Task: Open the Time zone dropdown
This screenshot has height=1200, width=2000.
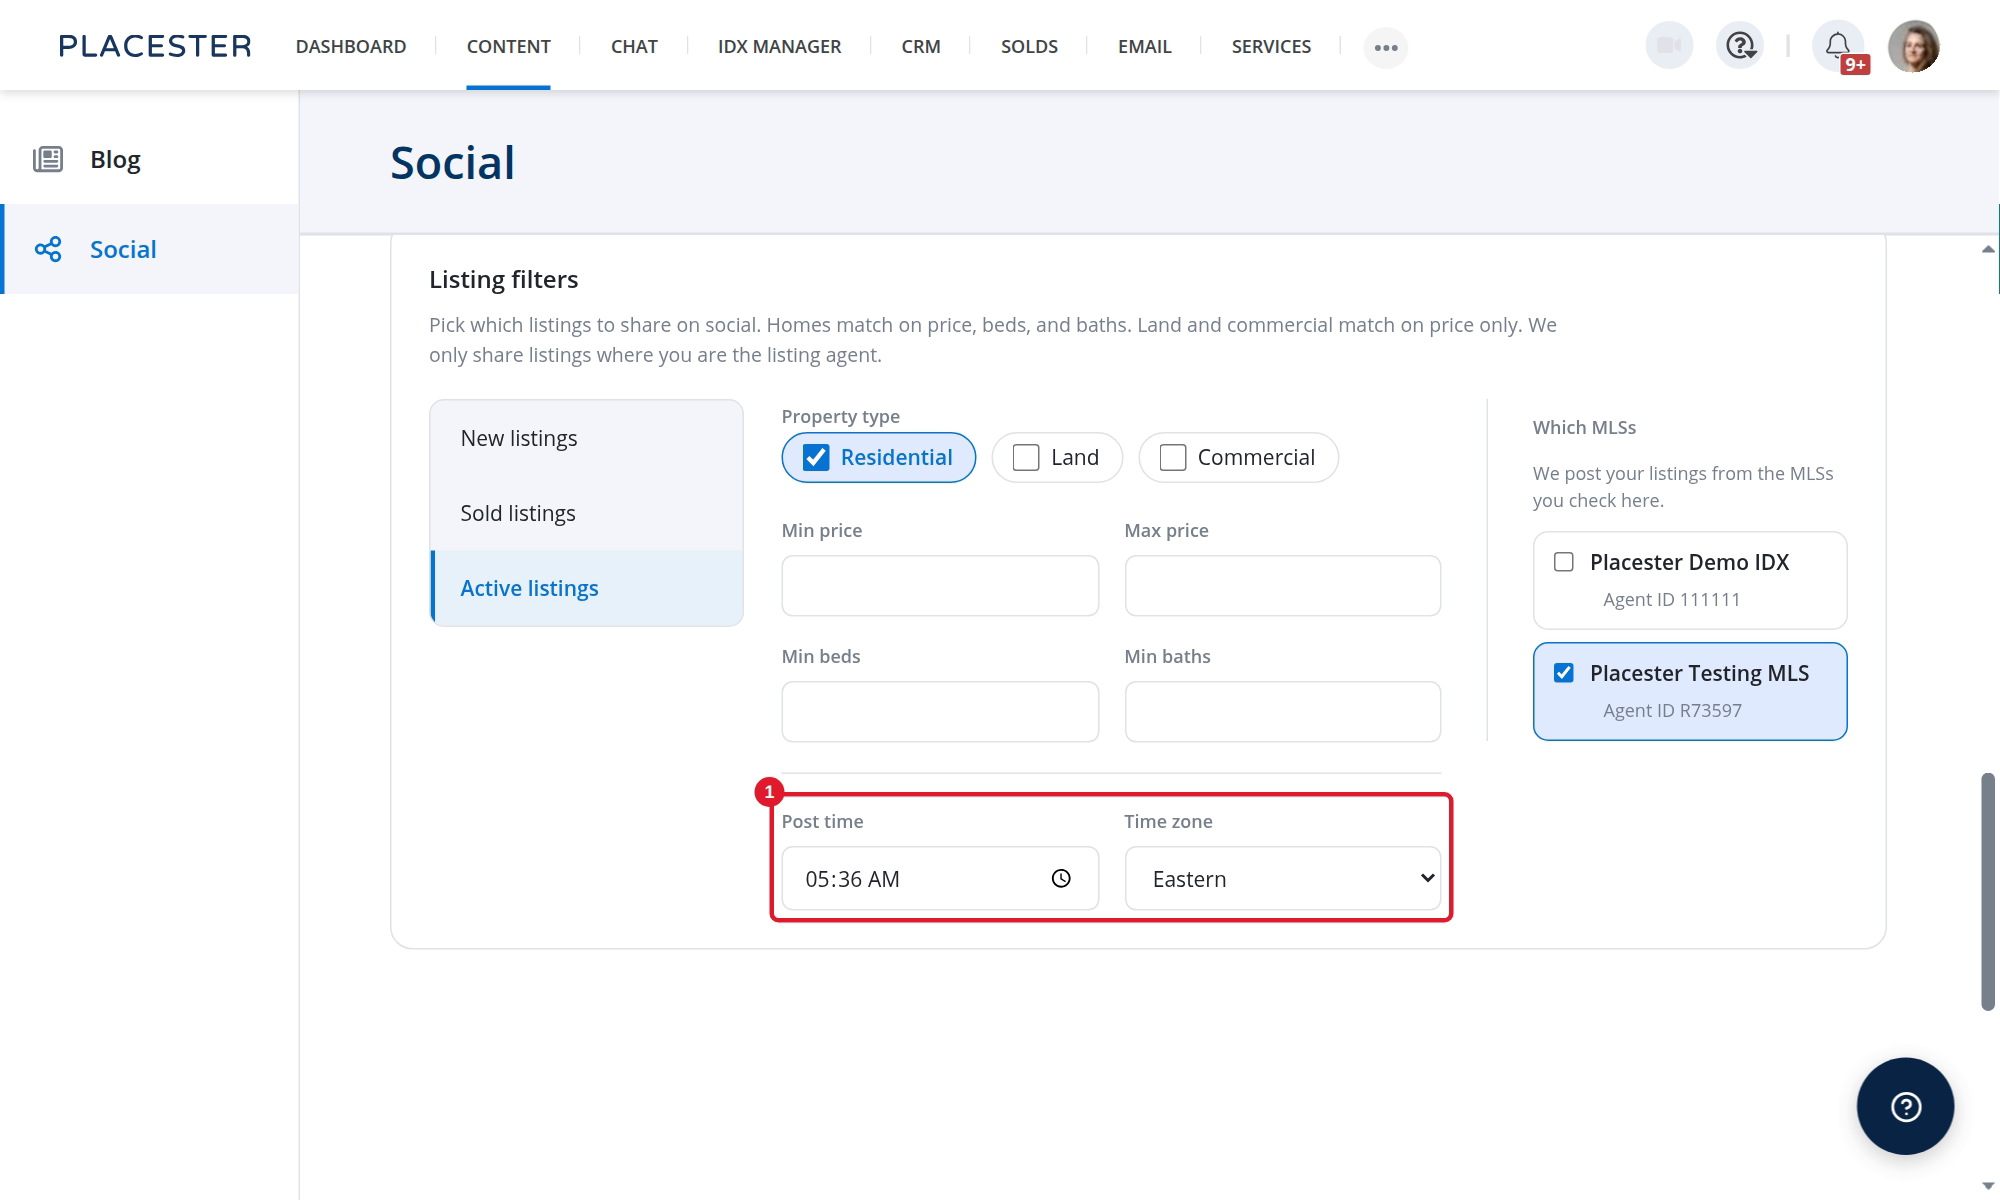Action: click(1283, 878)
